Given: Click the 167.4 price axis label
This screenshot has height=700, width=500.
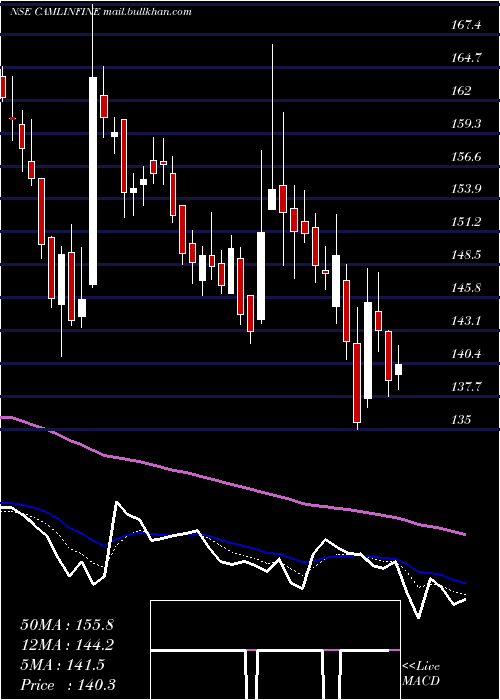Looking at the screenshot, I should click(x=467, y=25).
